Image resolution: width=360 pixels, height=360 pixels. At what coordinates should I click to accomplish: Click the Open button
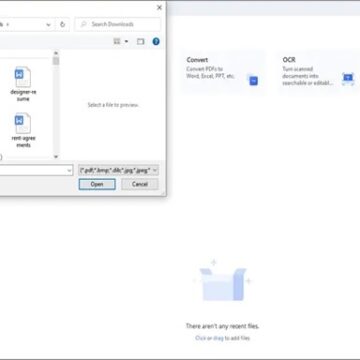point(97,184)
